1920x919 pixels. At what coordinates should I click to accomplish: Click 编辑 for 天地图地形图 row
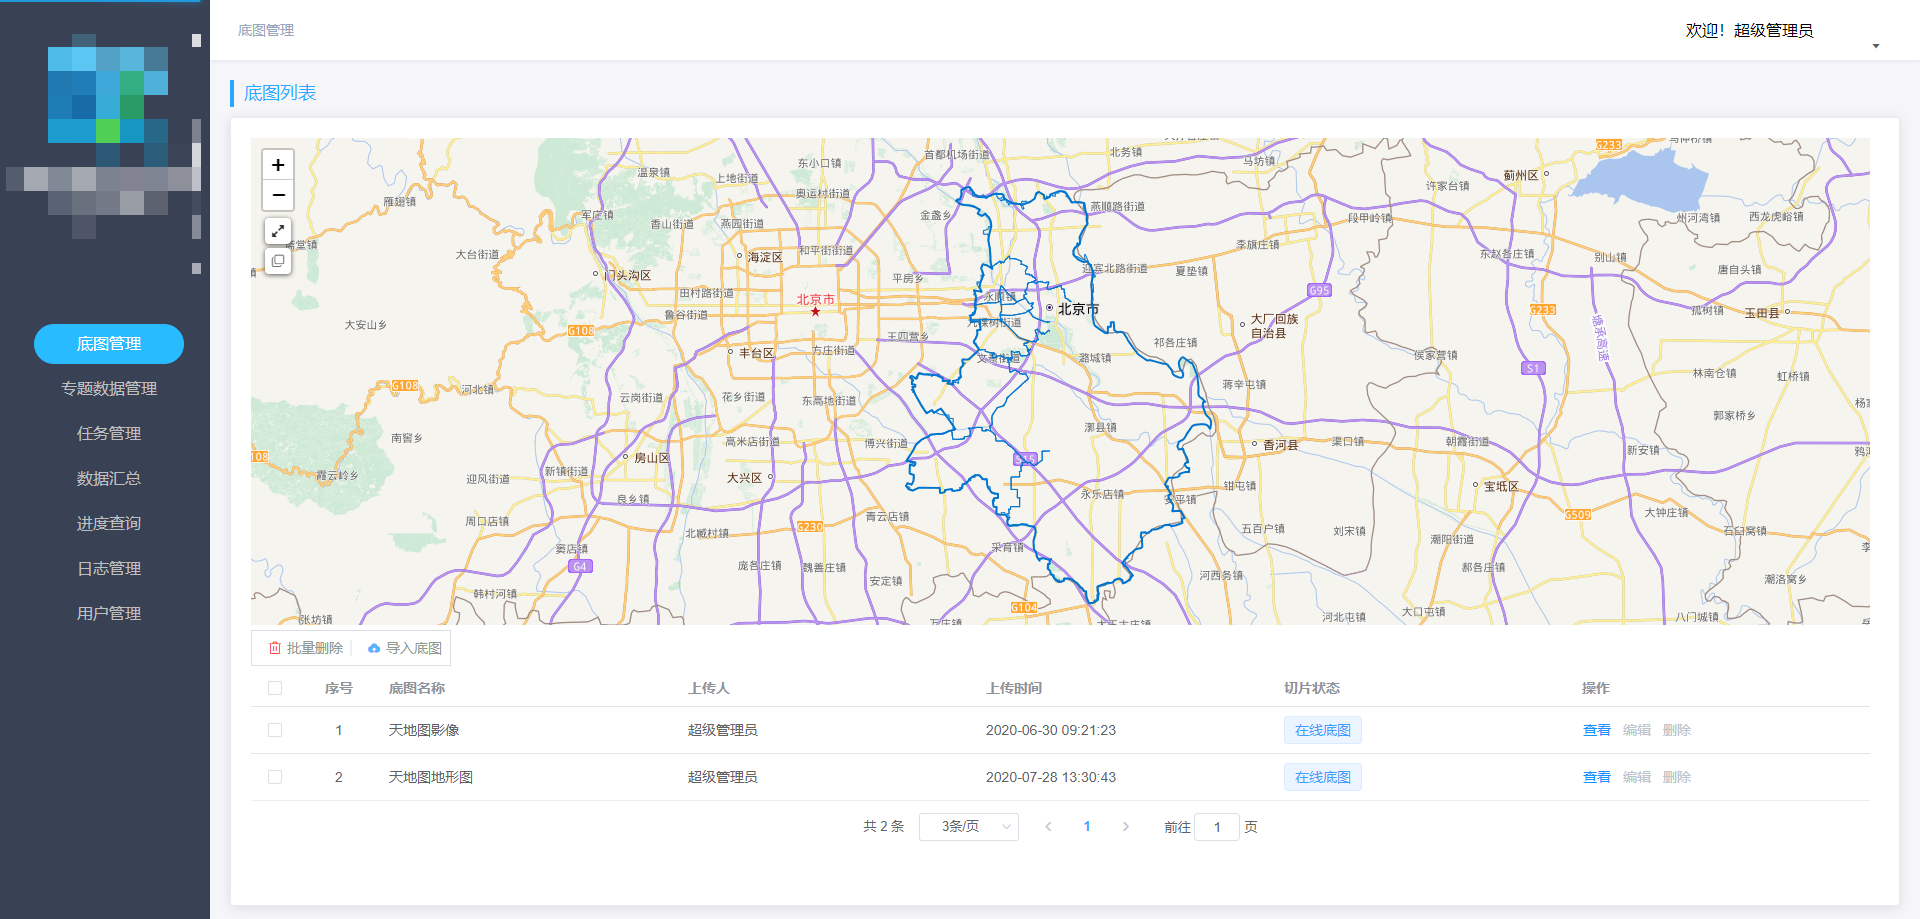click(1637, 777)
